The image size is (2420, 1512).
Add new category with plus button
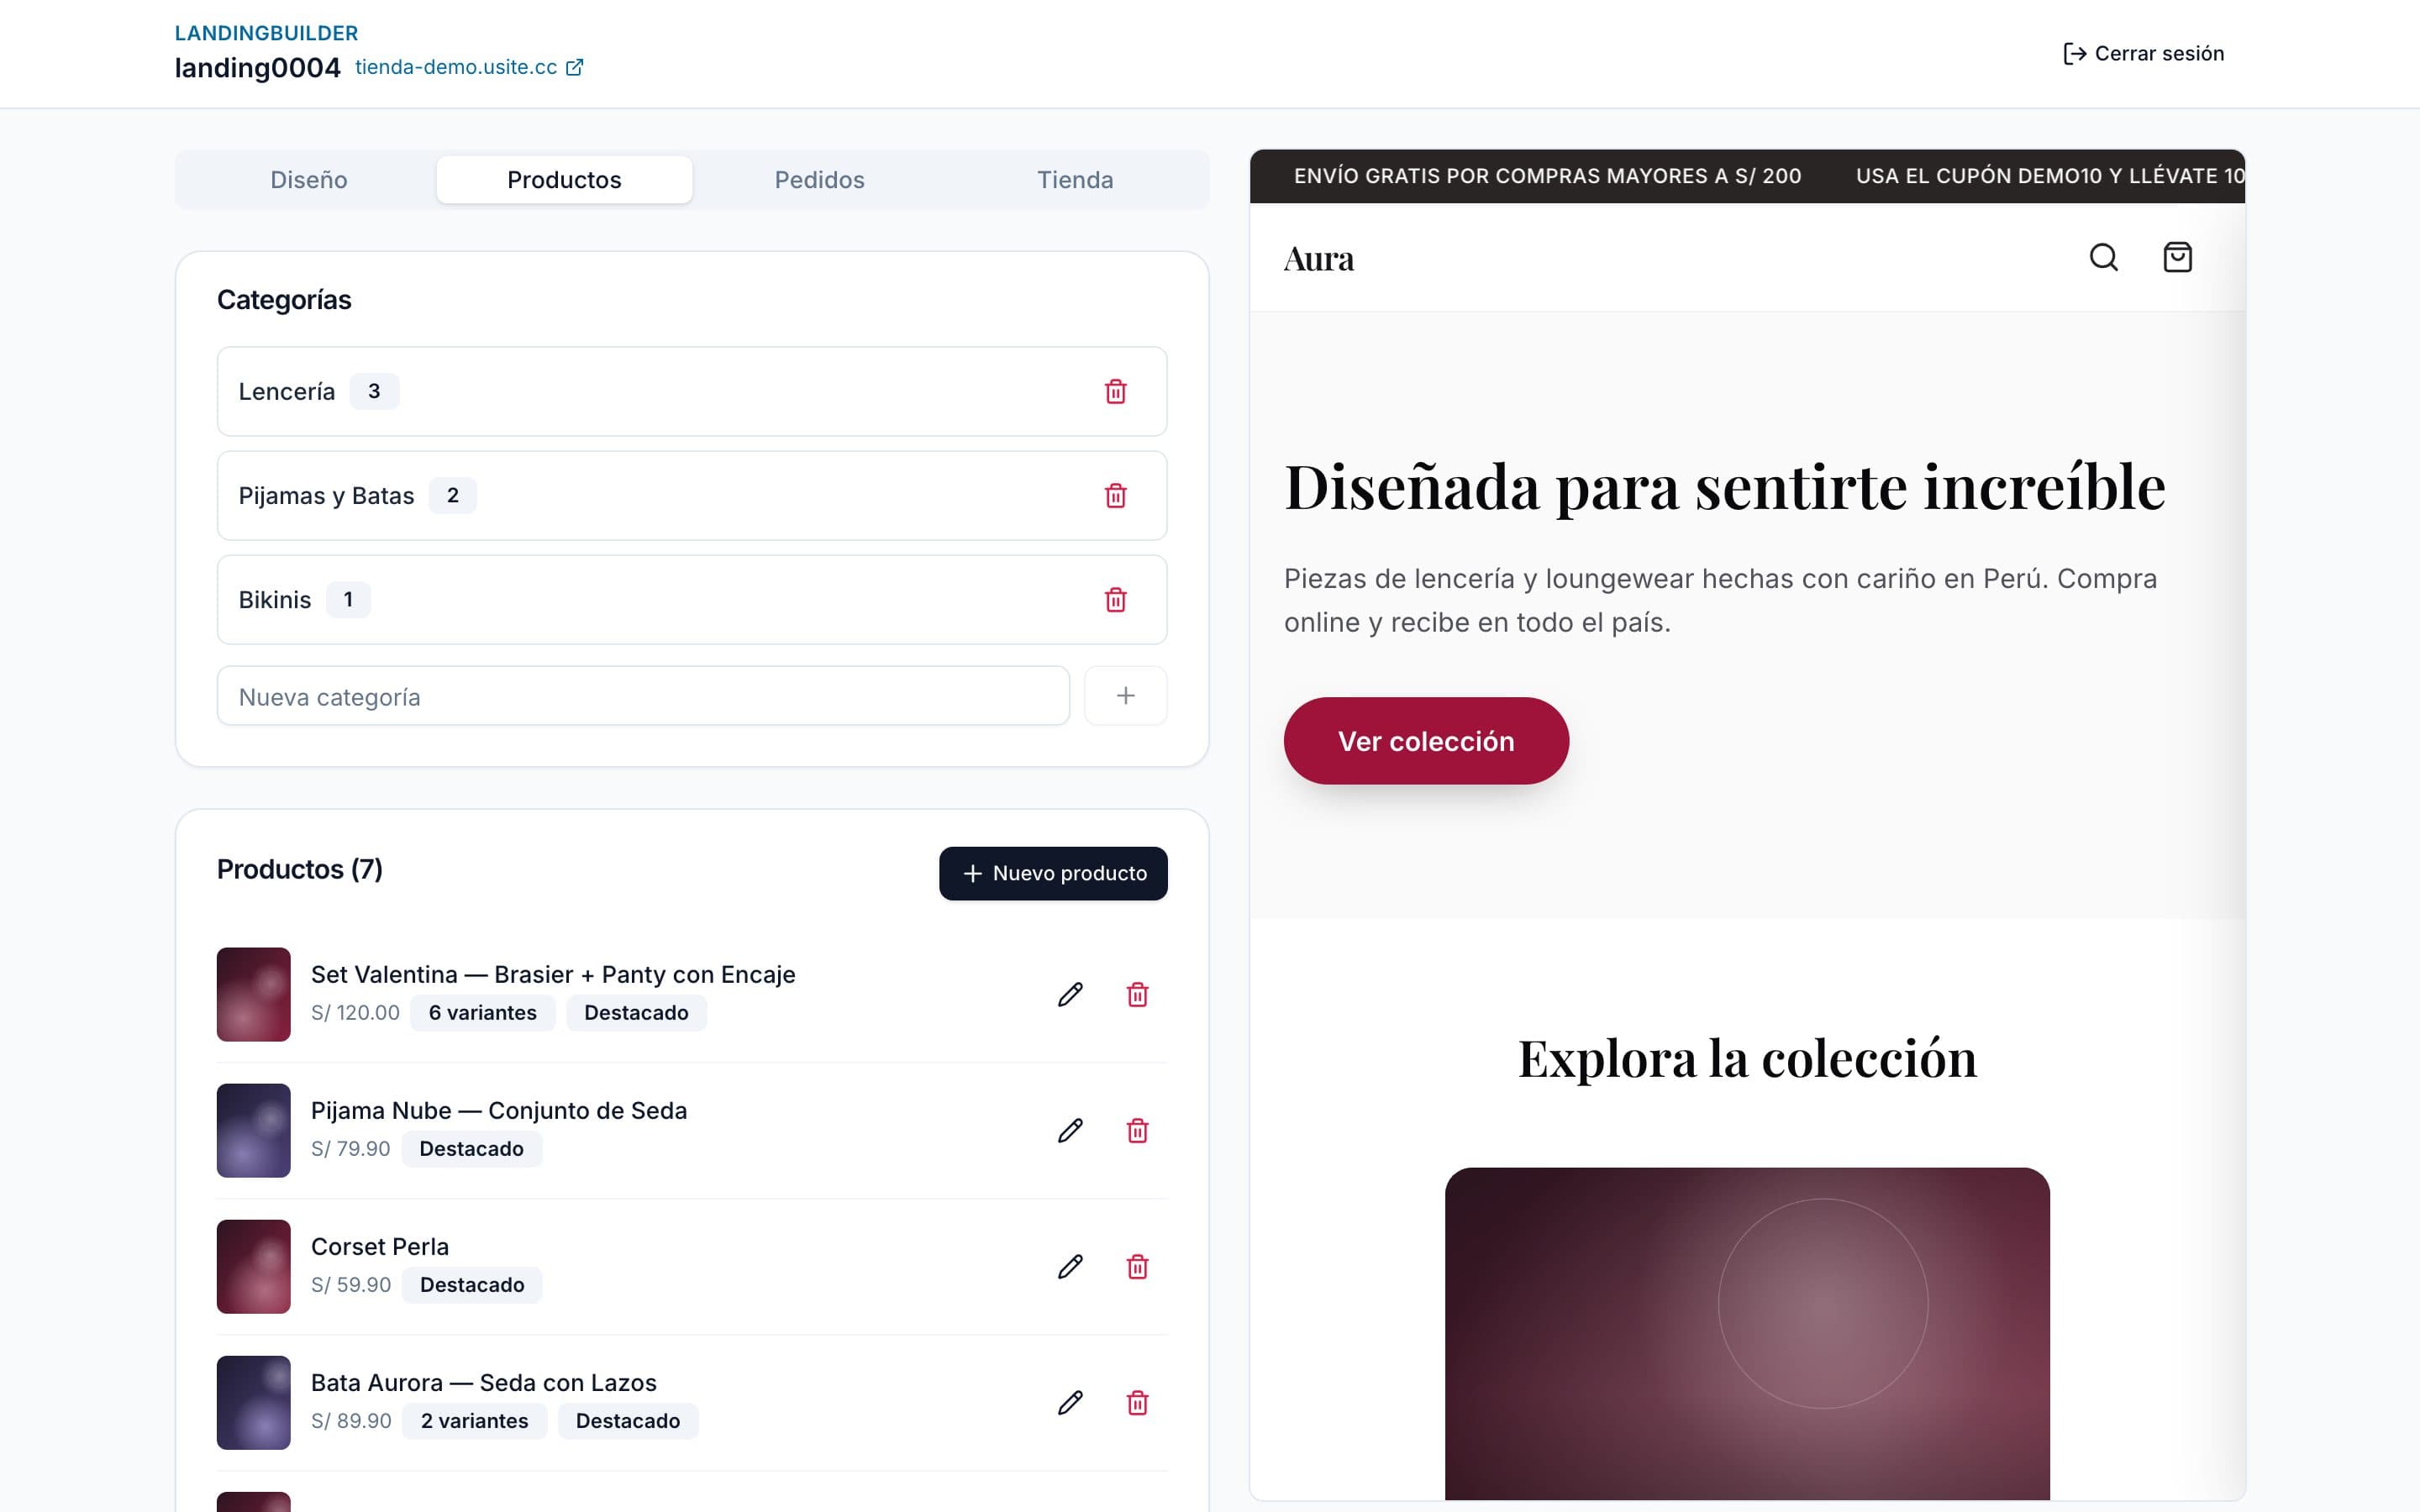(x=1125, y=695)
